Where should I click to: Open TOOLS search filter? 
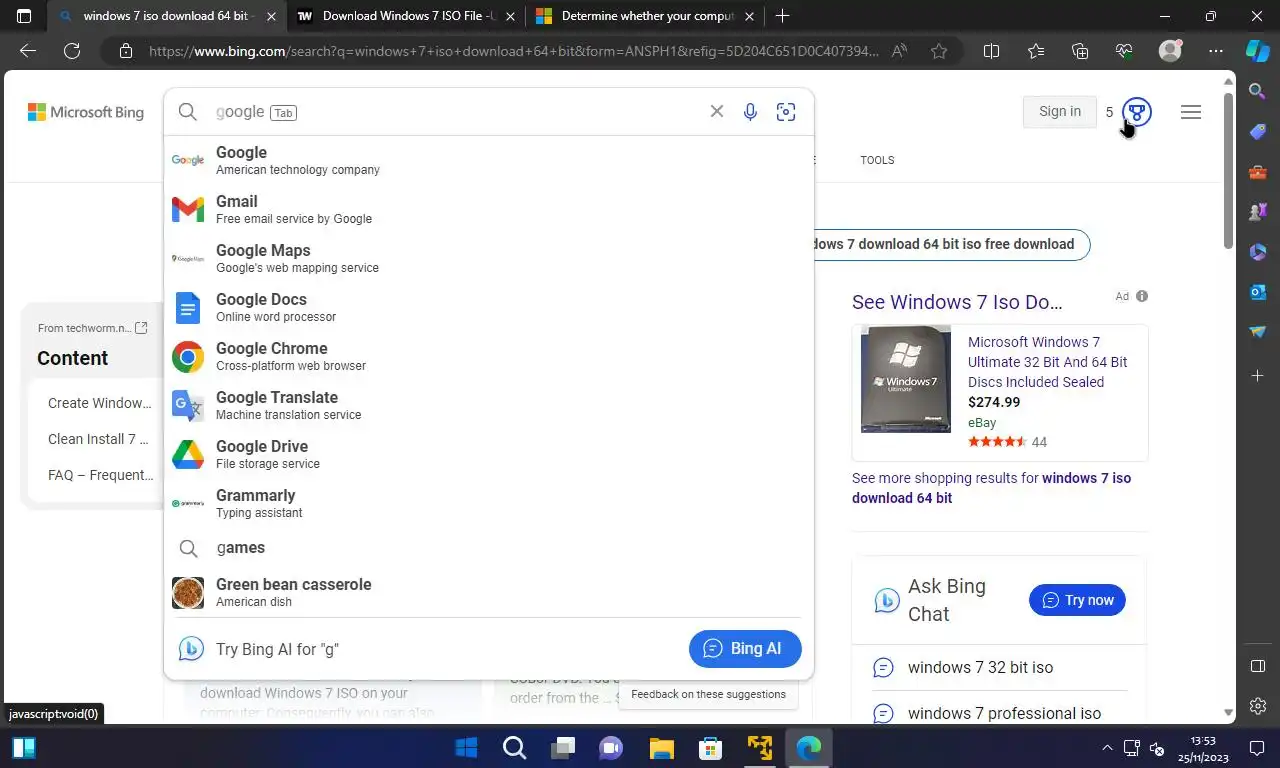coord(877,160)
